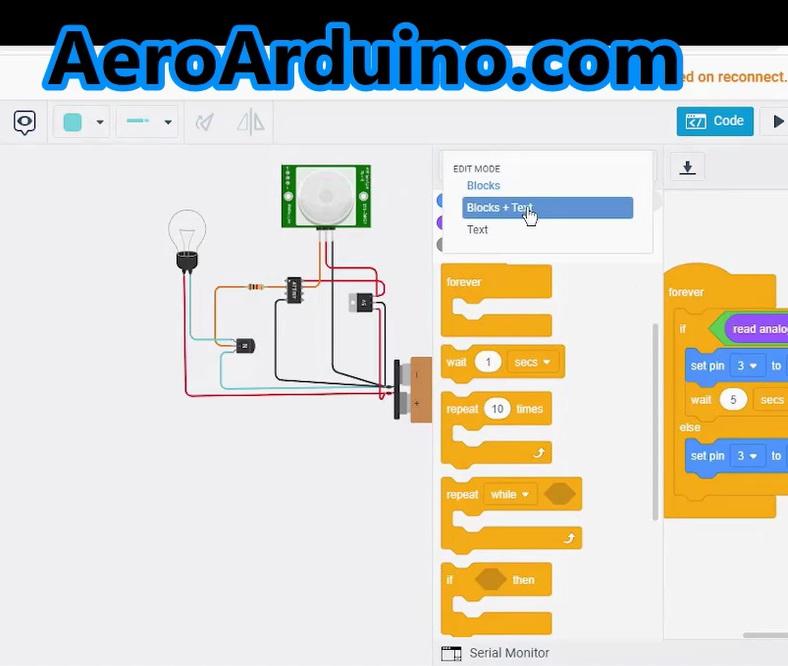Image resolution: width=788 pixels, height=666 pixels.
Task: Open the Serial Monitor panel
Action: 509,653
